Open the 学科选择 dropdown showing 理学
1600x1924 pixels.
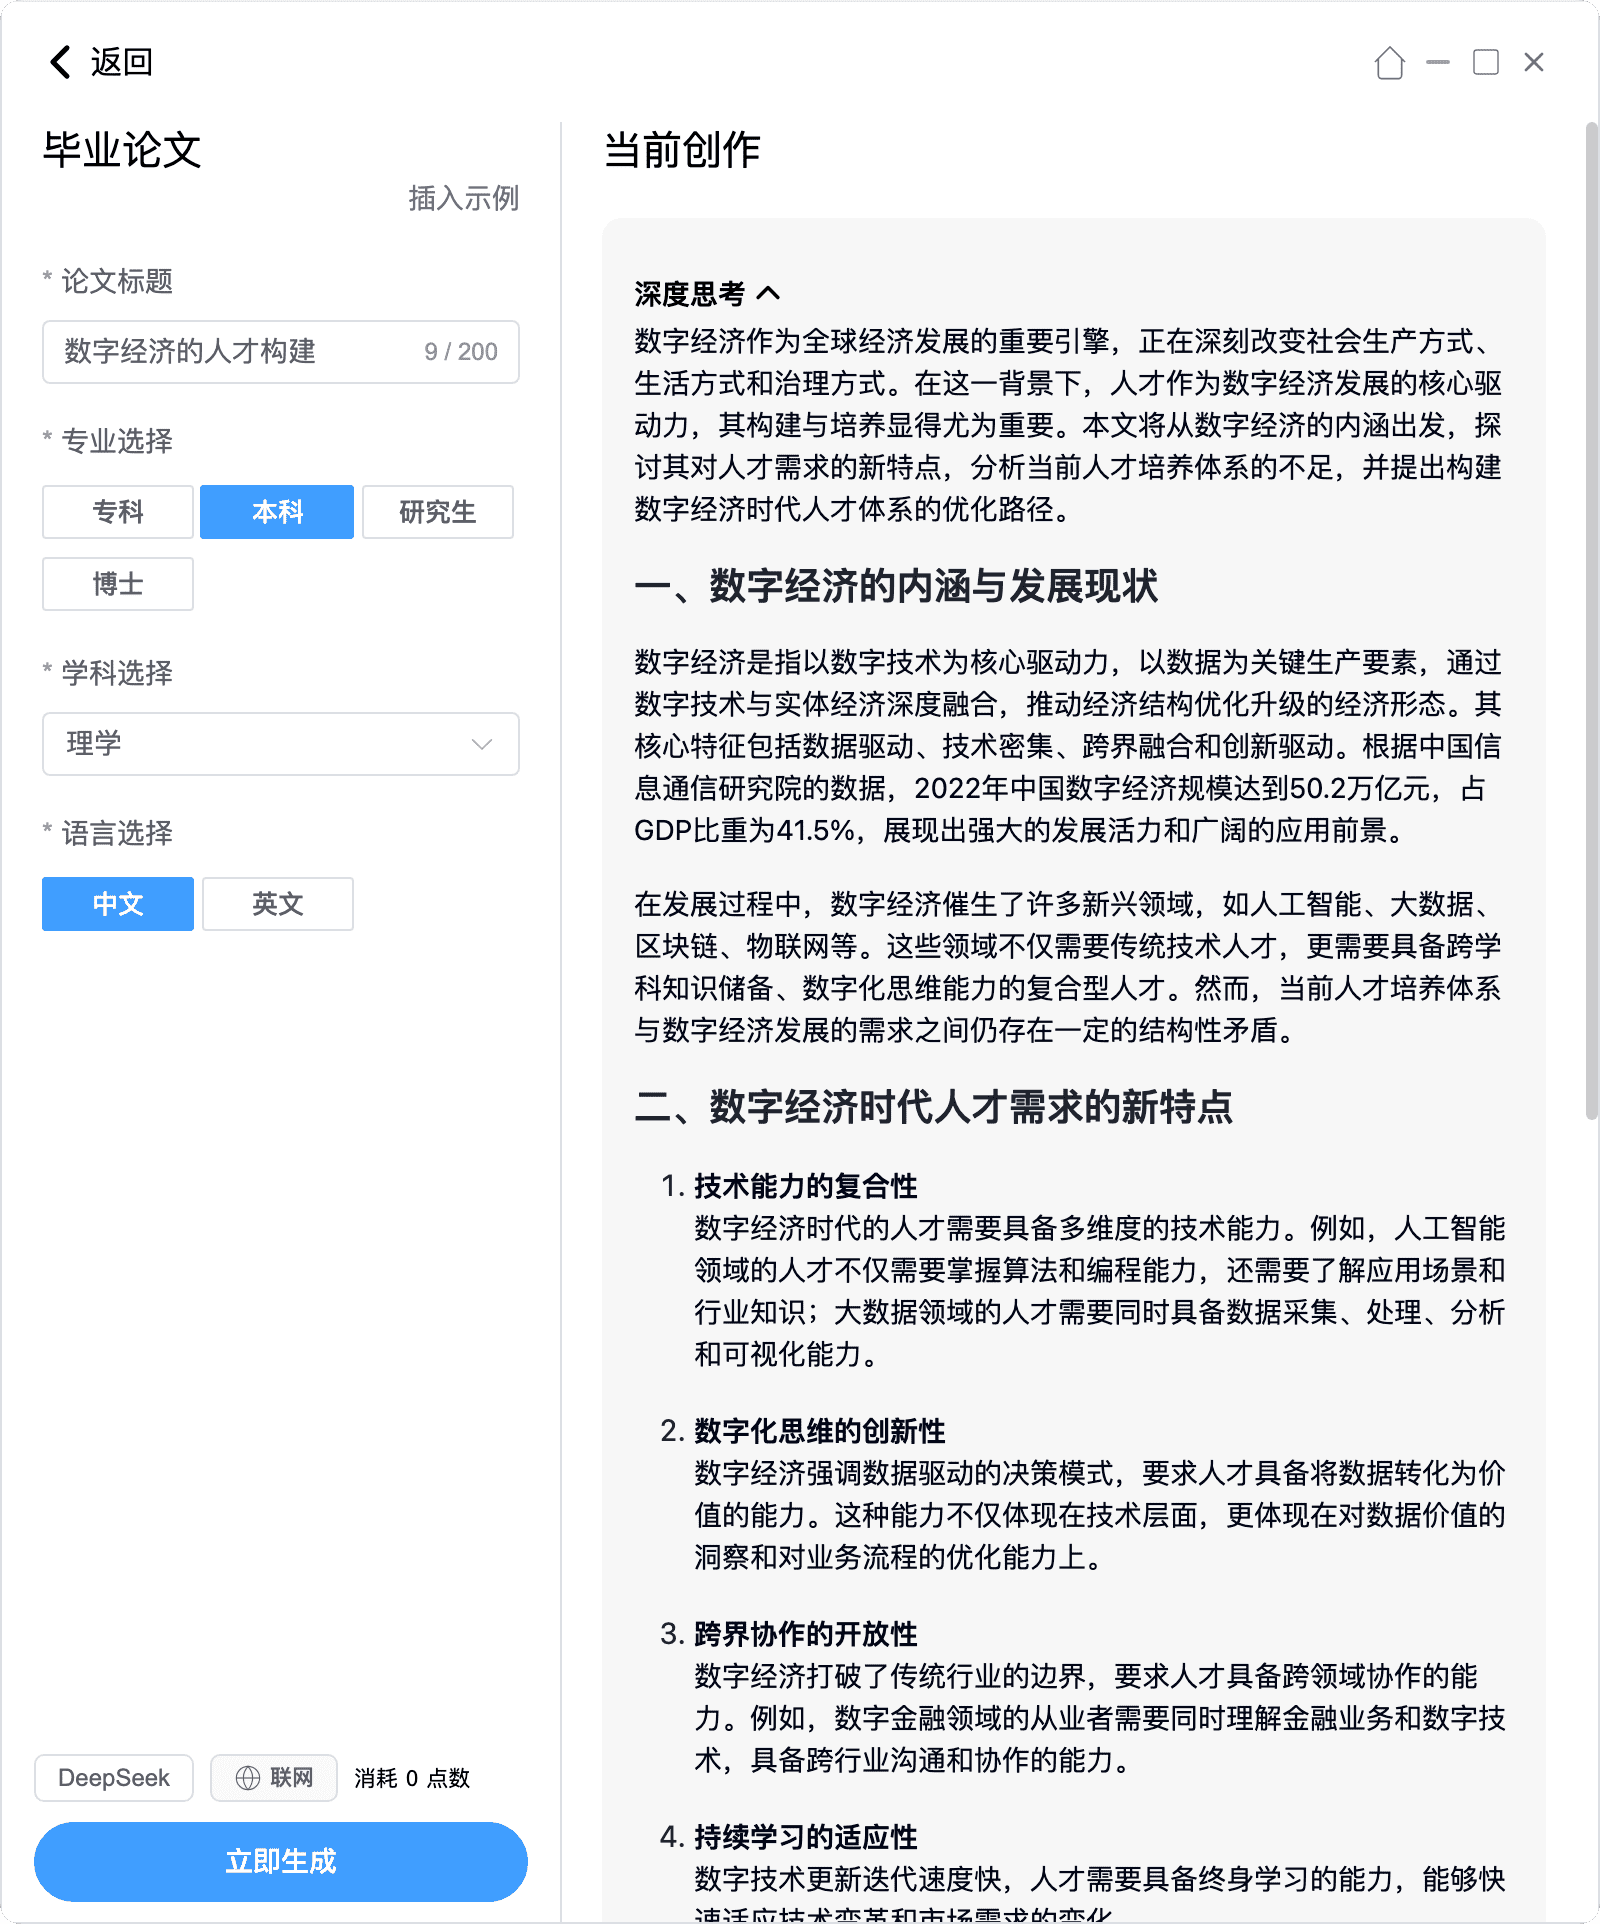tap(260, 744)
